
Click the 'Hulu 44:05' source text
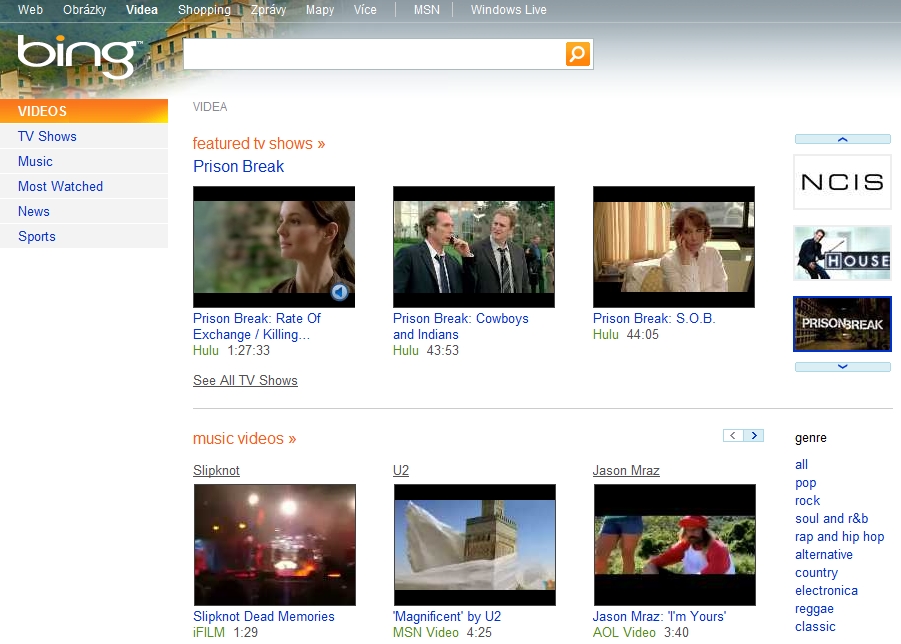pyautogui.click(x=626, y=334)
